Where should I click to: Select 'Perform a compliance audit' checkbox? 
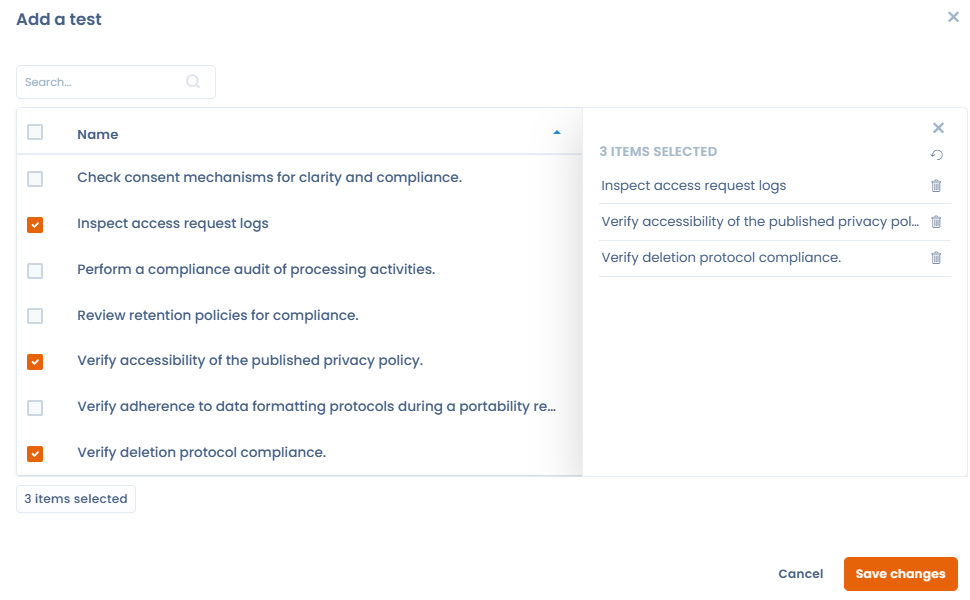coord(35,271)
